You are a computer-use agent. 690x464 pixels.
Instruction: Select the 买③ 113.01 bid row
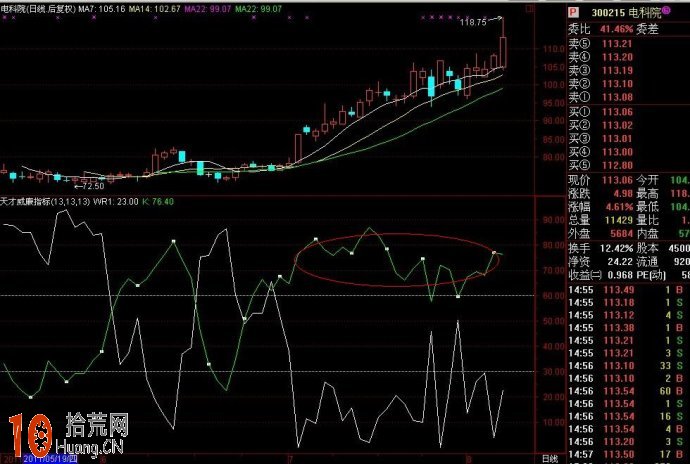click(x=600, y=139)
